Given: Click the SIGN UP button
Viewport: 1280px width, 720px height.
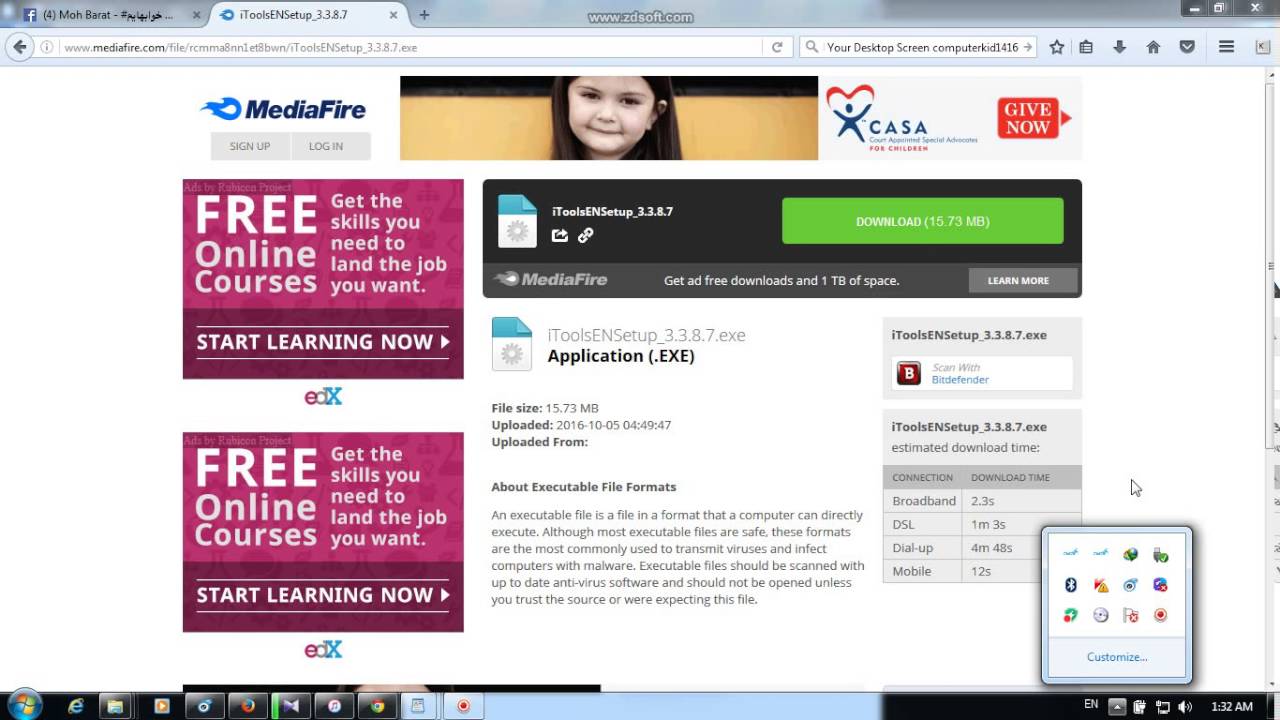Looking at the screenshot, I should pos(250,146).
